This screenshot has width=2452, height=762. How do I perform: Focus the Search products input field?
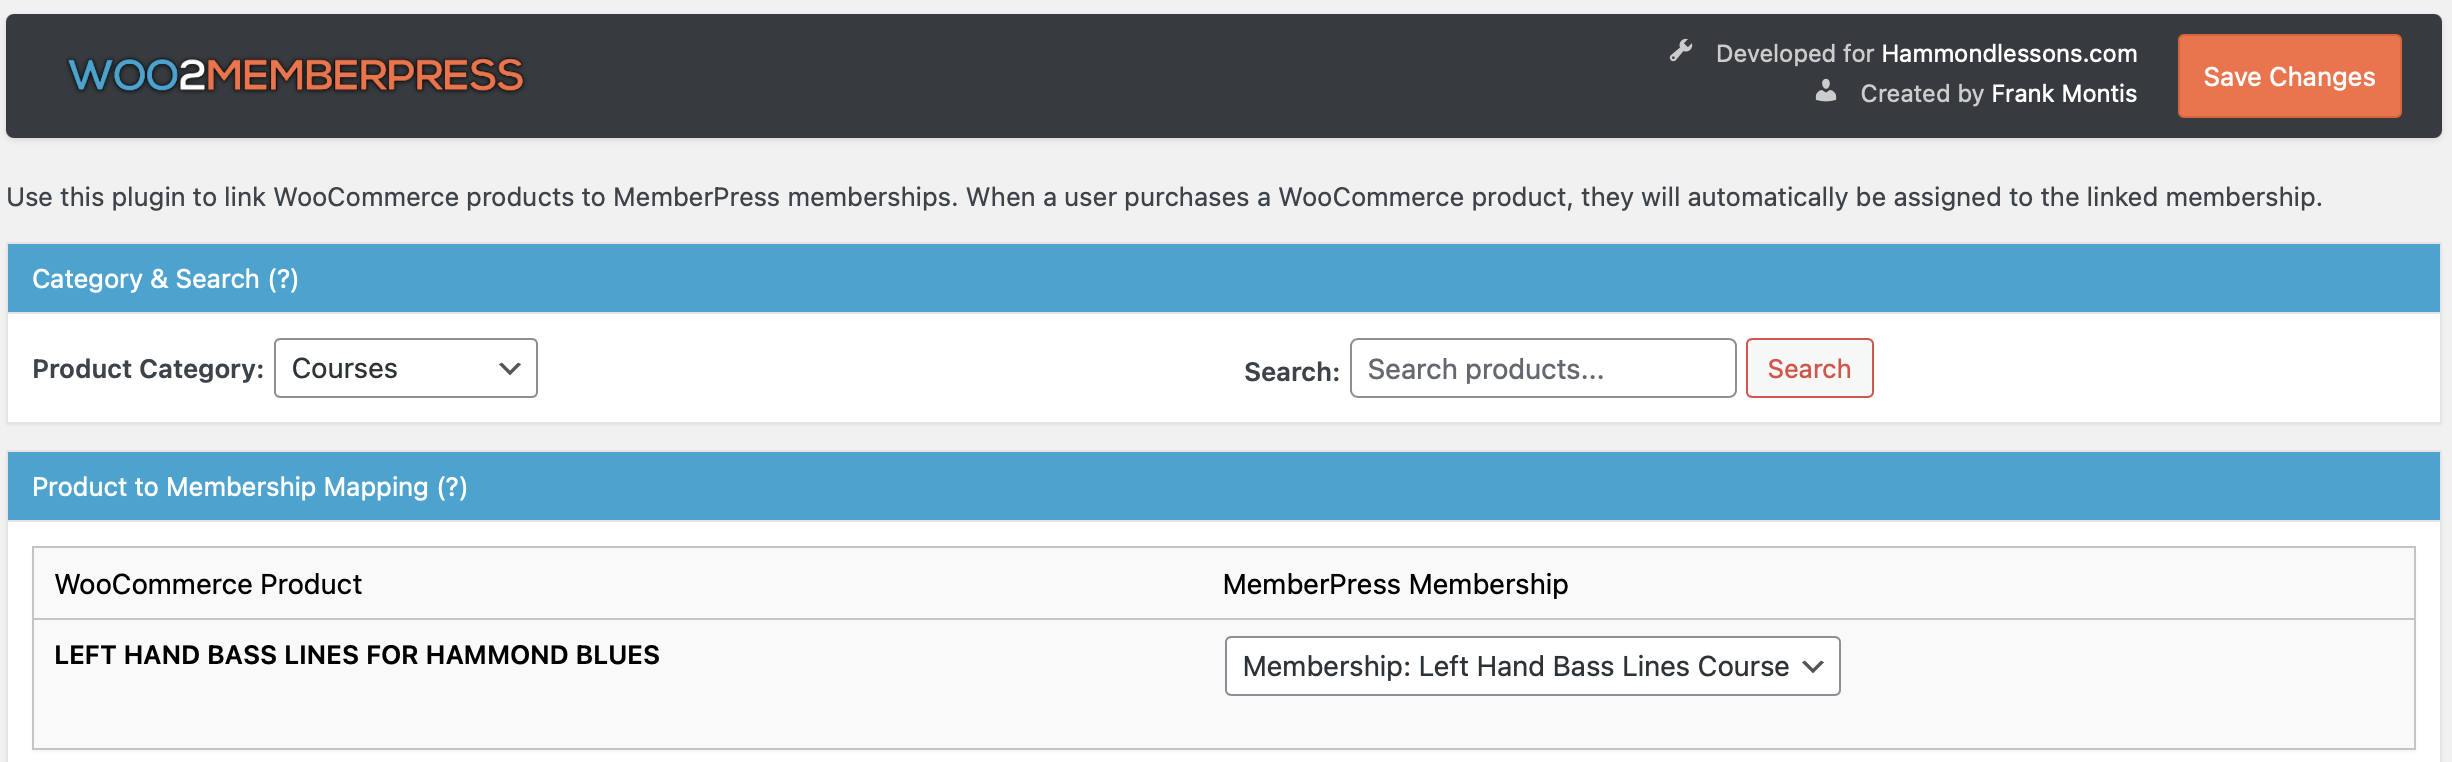[x=1543, y=368]
